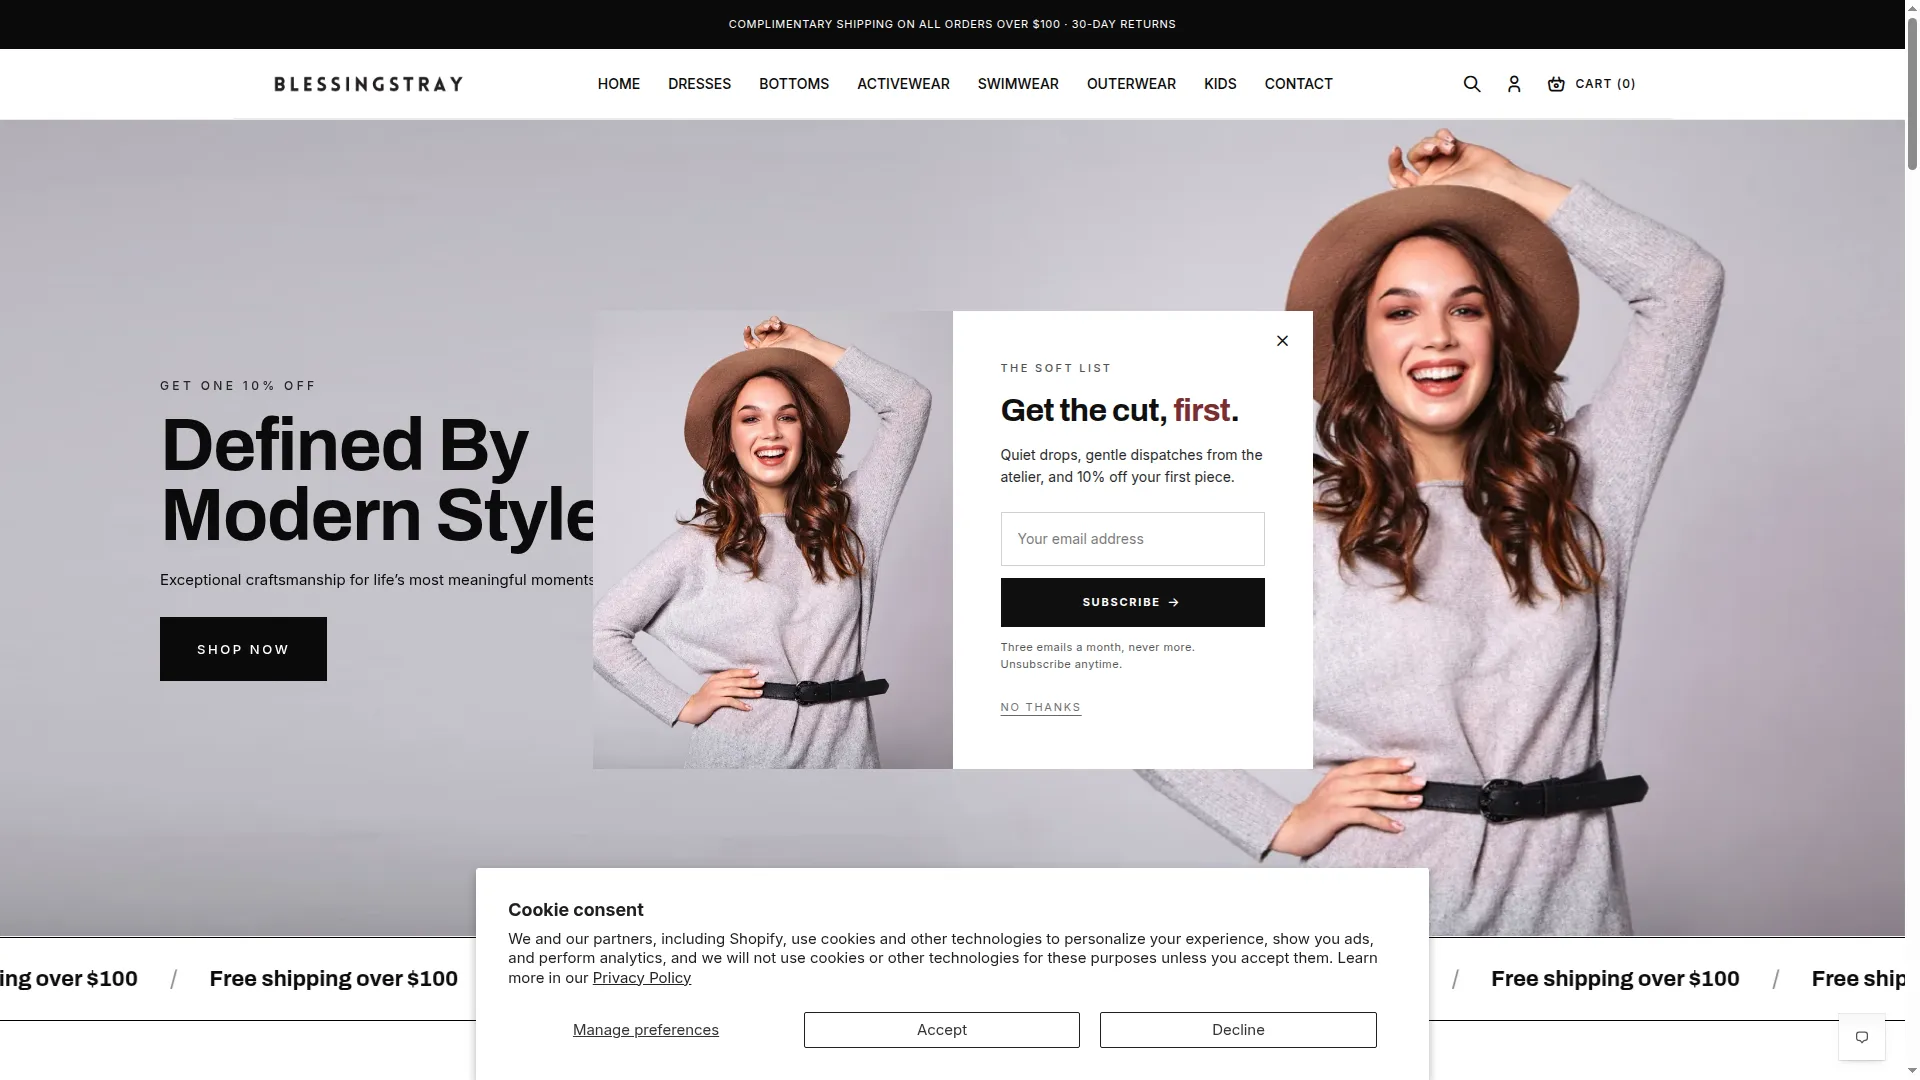The width and height of the screenshot is (1920, 1080).
Task: Go to the Home menu item
Action: pyautogui.click(x=619, y=84)
